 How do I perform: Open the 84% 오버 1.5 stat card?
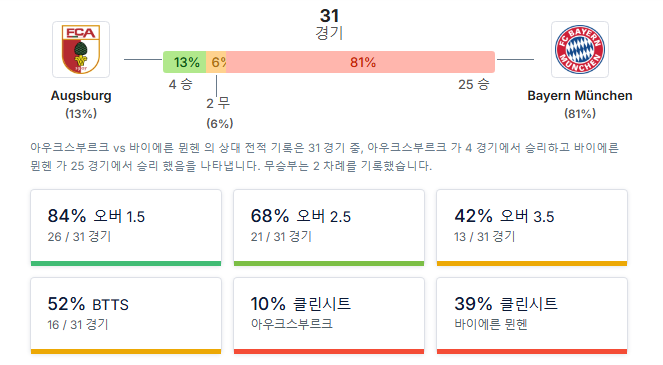click(126, 228)
